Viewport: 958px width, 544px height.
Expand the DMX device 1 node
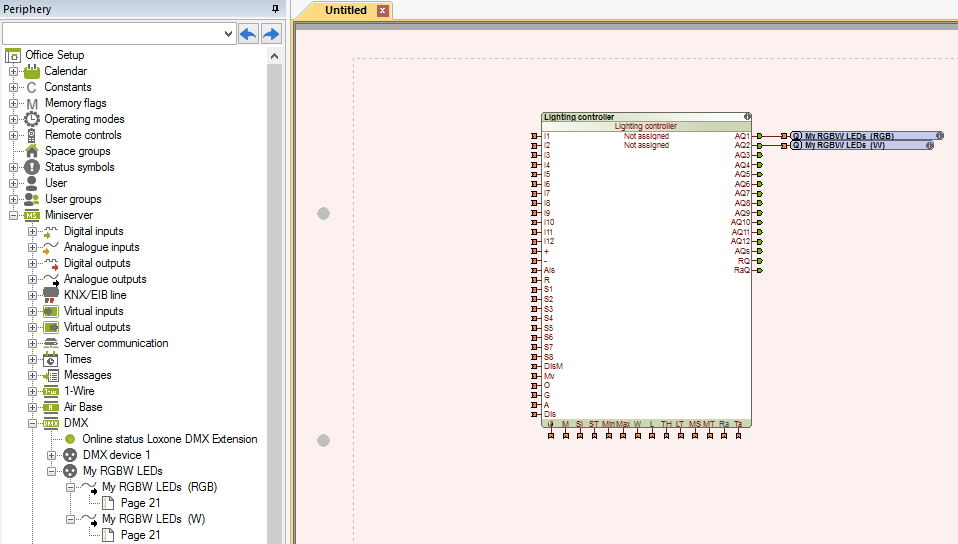click(52, 455)
